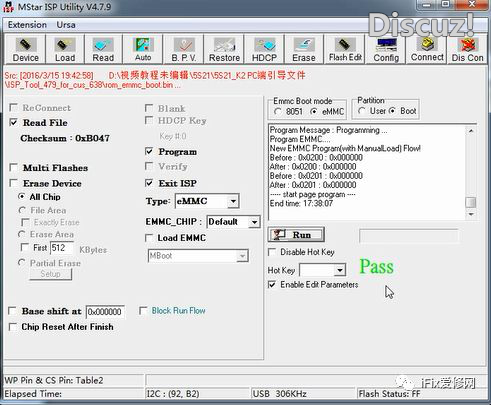Select the Boot partition radio
This screenshot has width=491, height=405.
(393, 111)
